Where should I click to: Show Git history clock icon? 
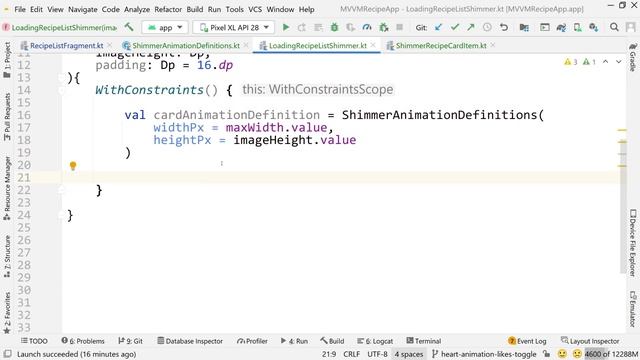click(487, 27)
